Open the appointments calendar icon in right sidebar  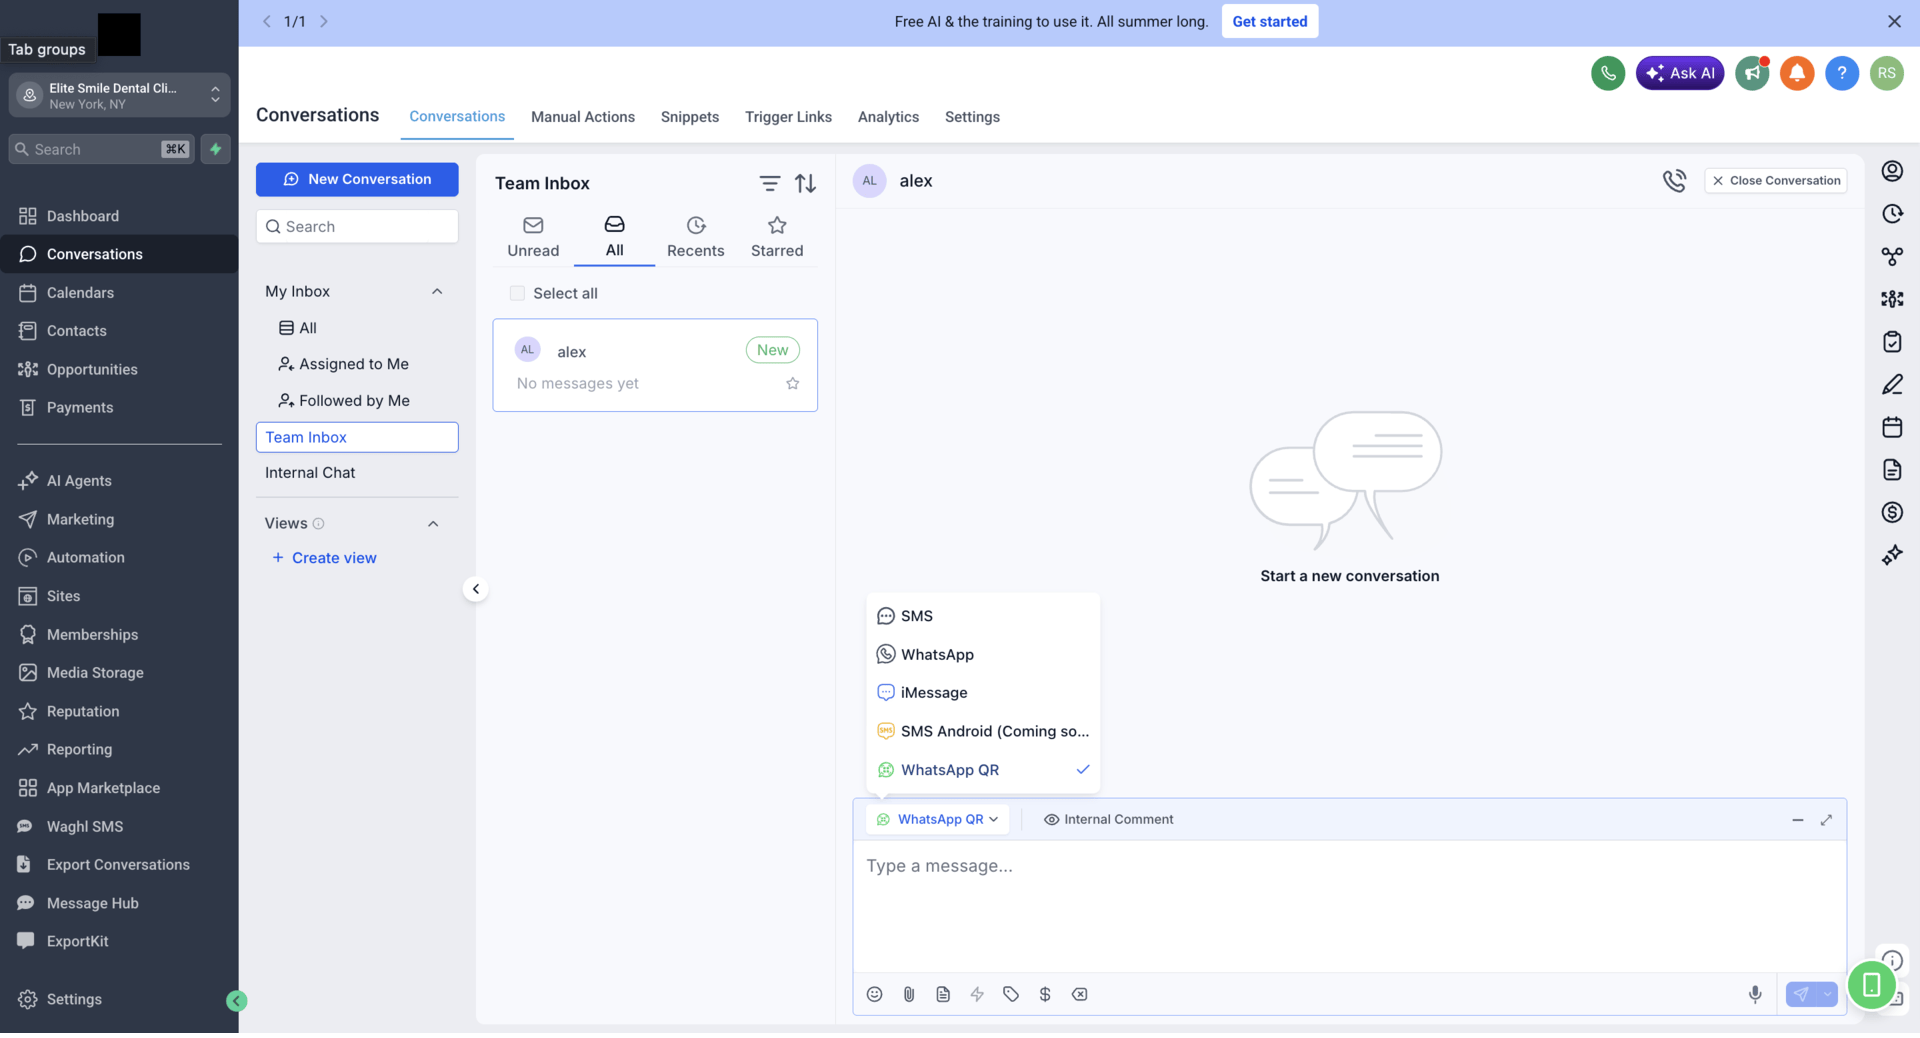pyautogui.click(x=1892, y=427)
